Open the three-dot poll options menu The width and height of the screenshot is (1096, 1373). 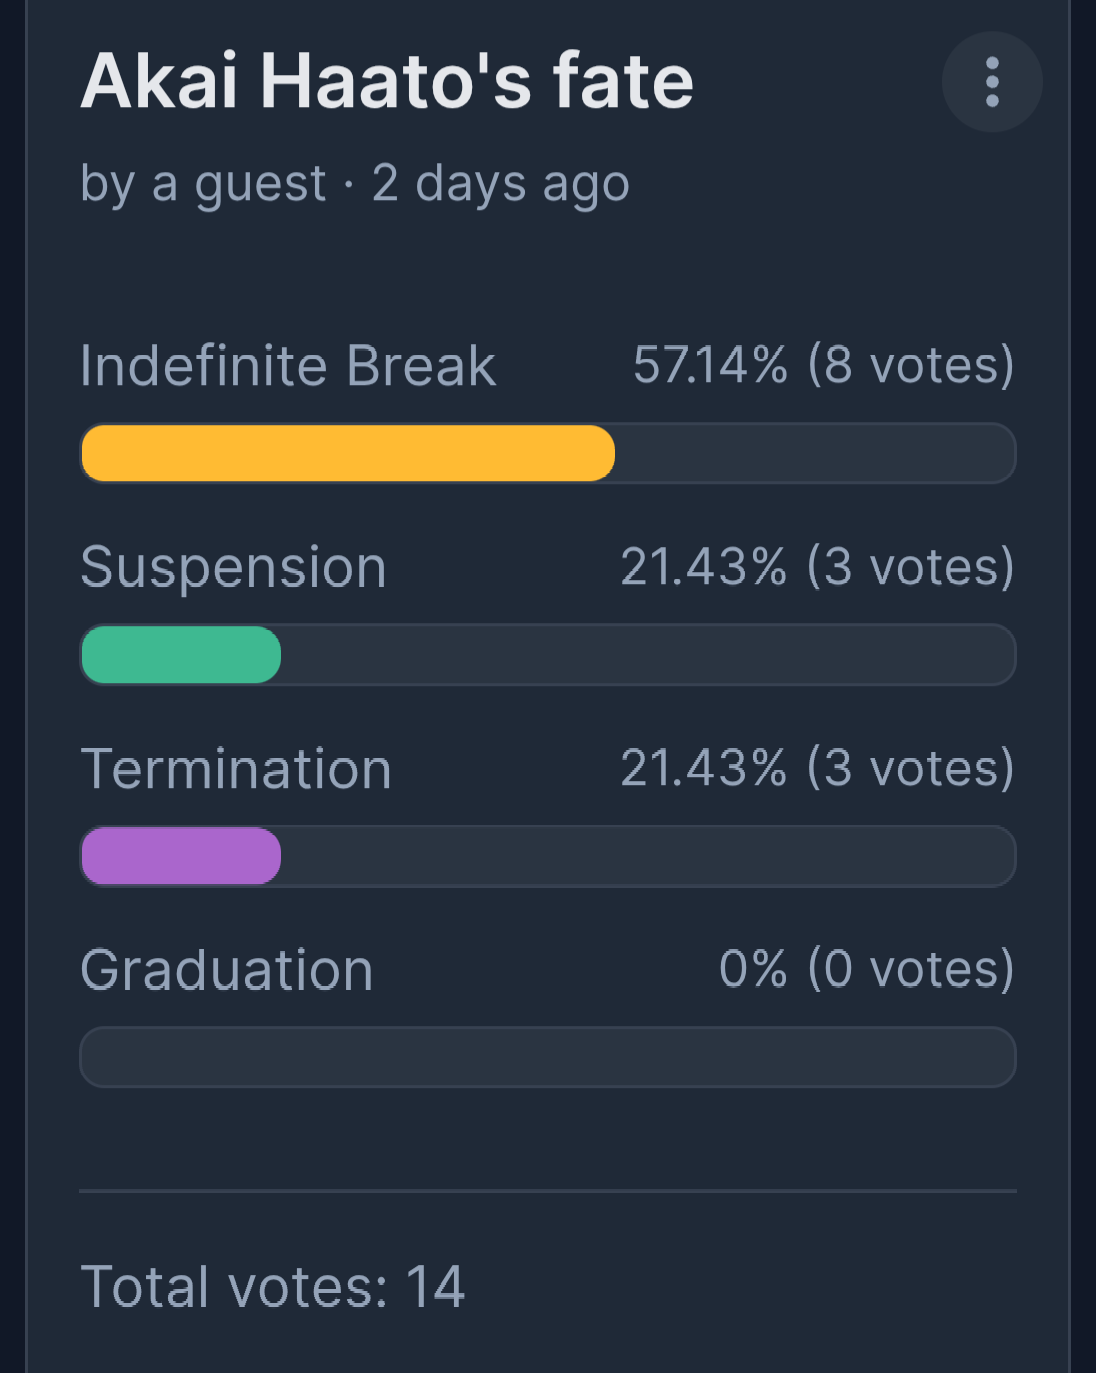991,82
